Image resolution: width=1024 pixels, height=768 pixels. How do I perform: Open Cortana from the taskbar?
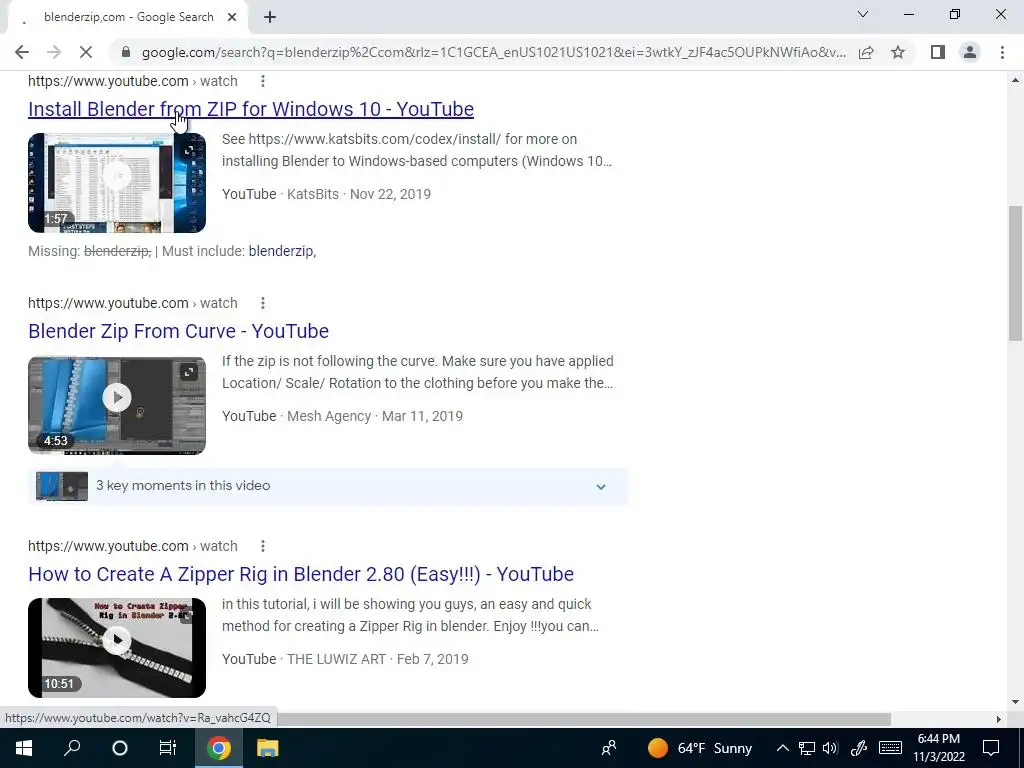coord(120,748)
